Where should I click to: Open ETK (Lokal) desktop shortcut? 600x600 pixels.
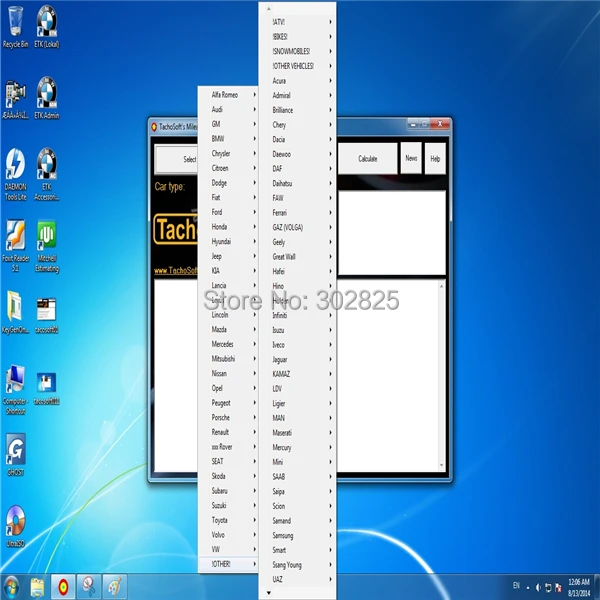pos(47,28)
